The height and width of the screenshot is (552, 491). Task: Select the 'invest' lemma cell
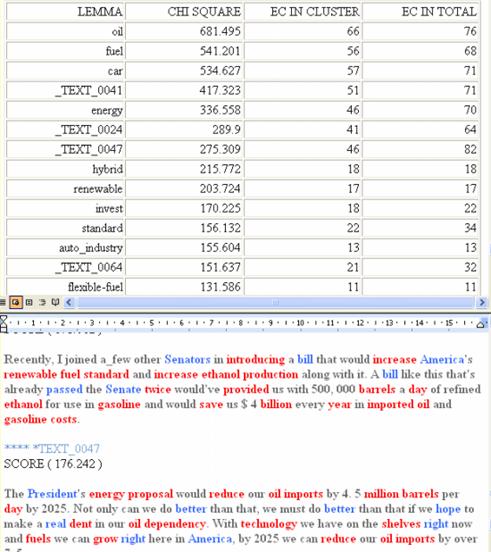66,209
